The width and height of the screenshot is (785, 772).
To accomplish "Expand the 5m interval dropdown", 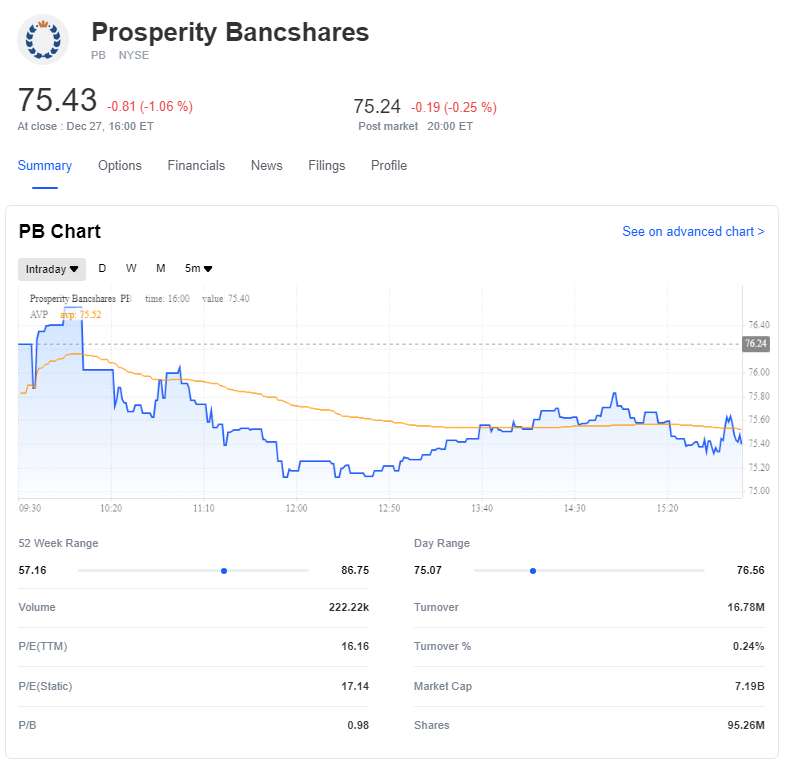I will pos(198,269).
